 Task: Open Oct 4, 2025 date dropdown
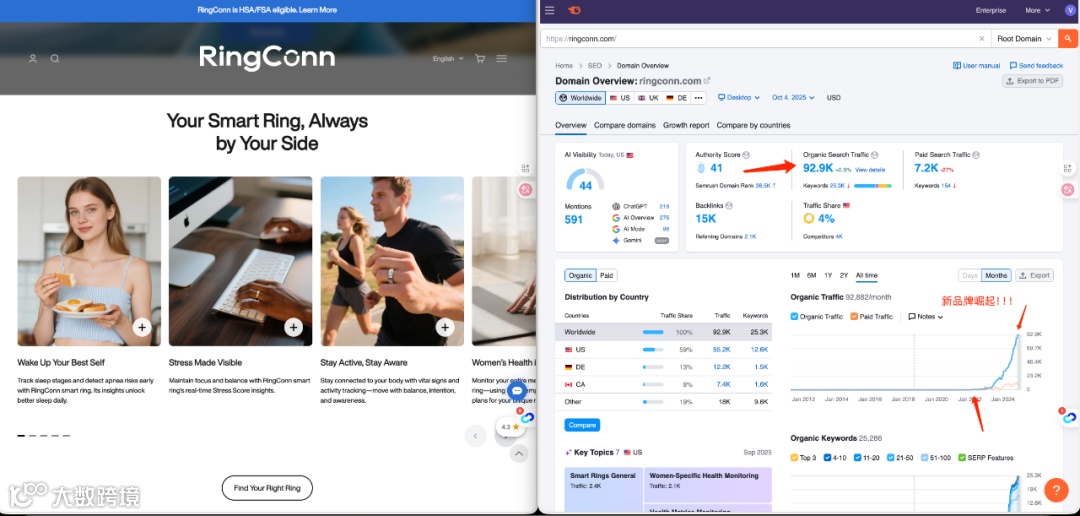coord(793,98)
